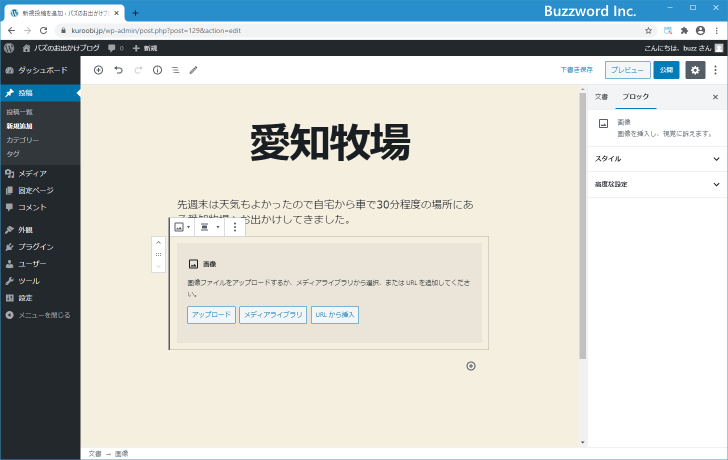Click the post title 愛知牧場
The height and width of the screenshot is (460, 728).
tap(330, 144)
